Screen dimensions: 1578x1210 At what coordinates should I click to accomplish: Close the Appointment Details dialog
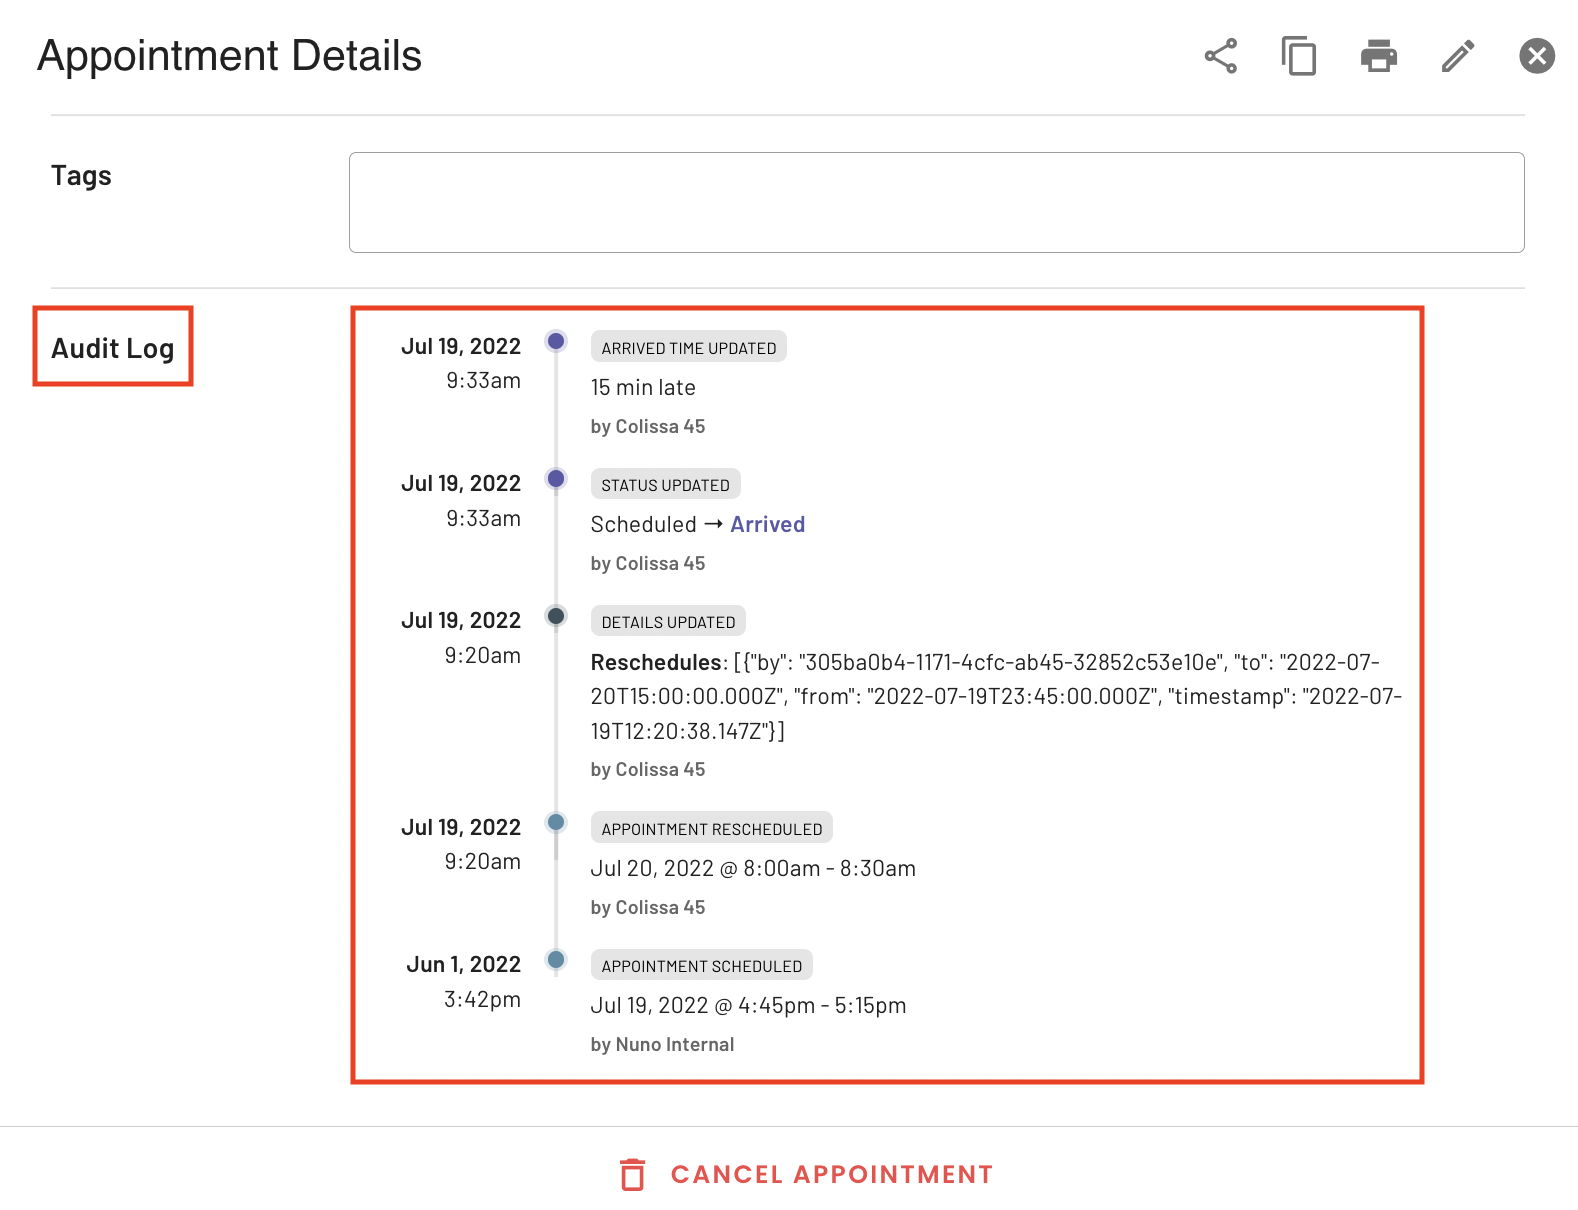pos(1537,56)
